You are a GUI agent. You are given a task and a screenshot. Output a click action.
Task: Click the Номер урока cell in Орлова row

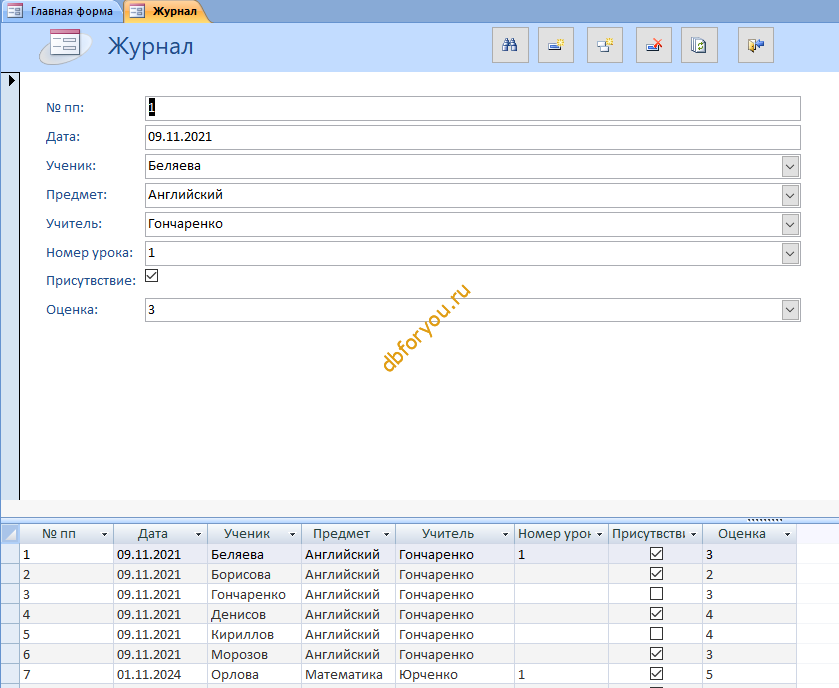pos(561,675)
